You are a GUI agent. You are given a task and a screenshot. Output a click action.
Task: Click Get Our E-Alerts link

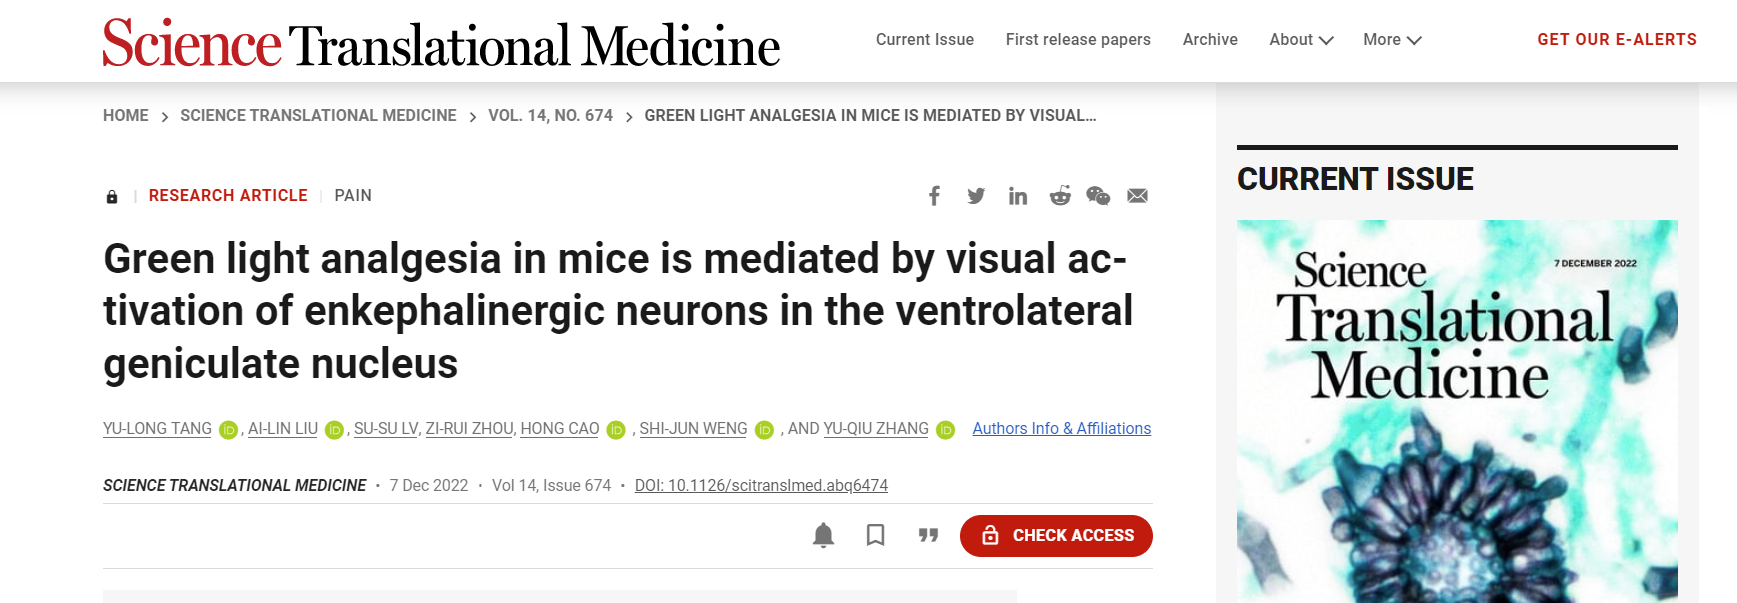click(x=1617, y=40)
